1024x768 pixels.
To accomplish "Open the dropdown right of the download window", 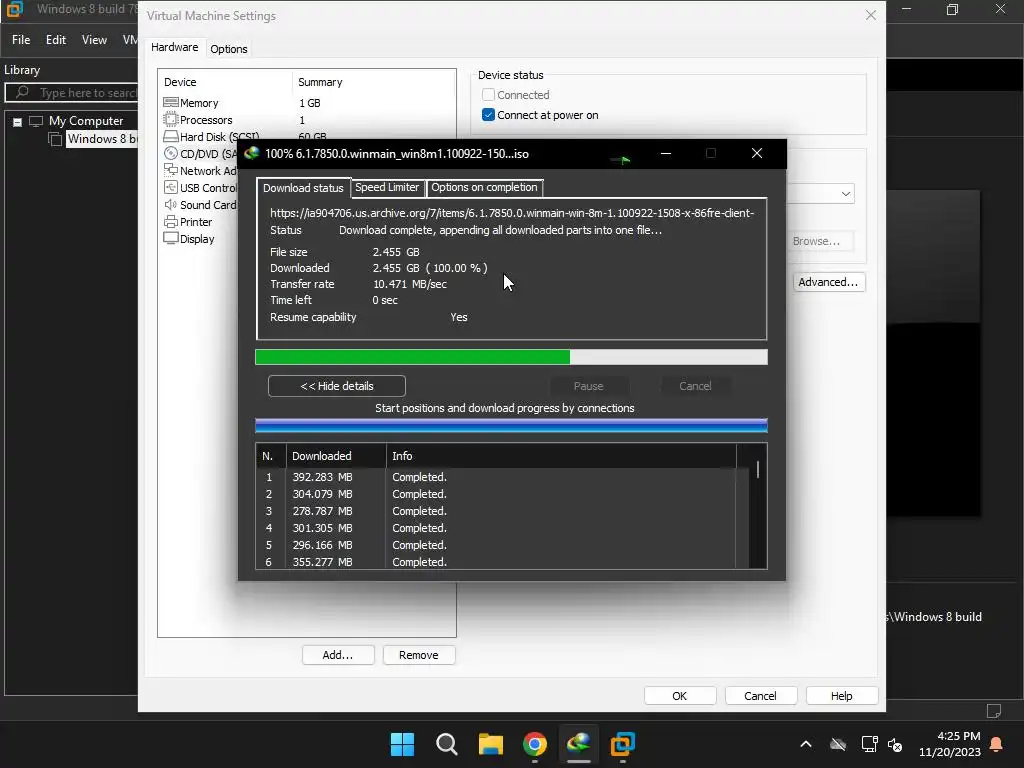I will point(846,194).
